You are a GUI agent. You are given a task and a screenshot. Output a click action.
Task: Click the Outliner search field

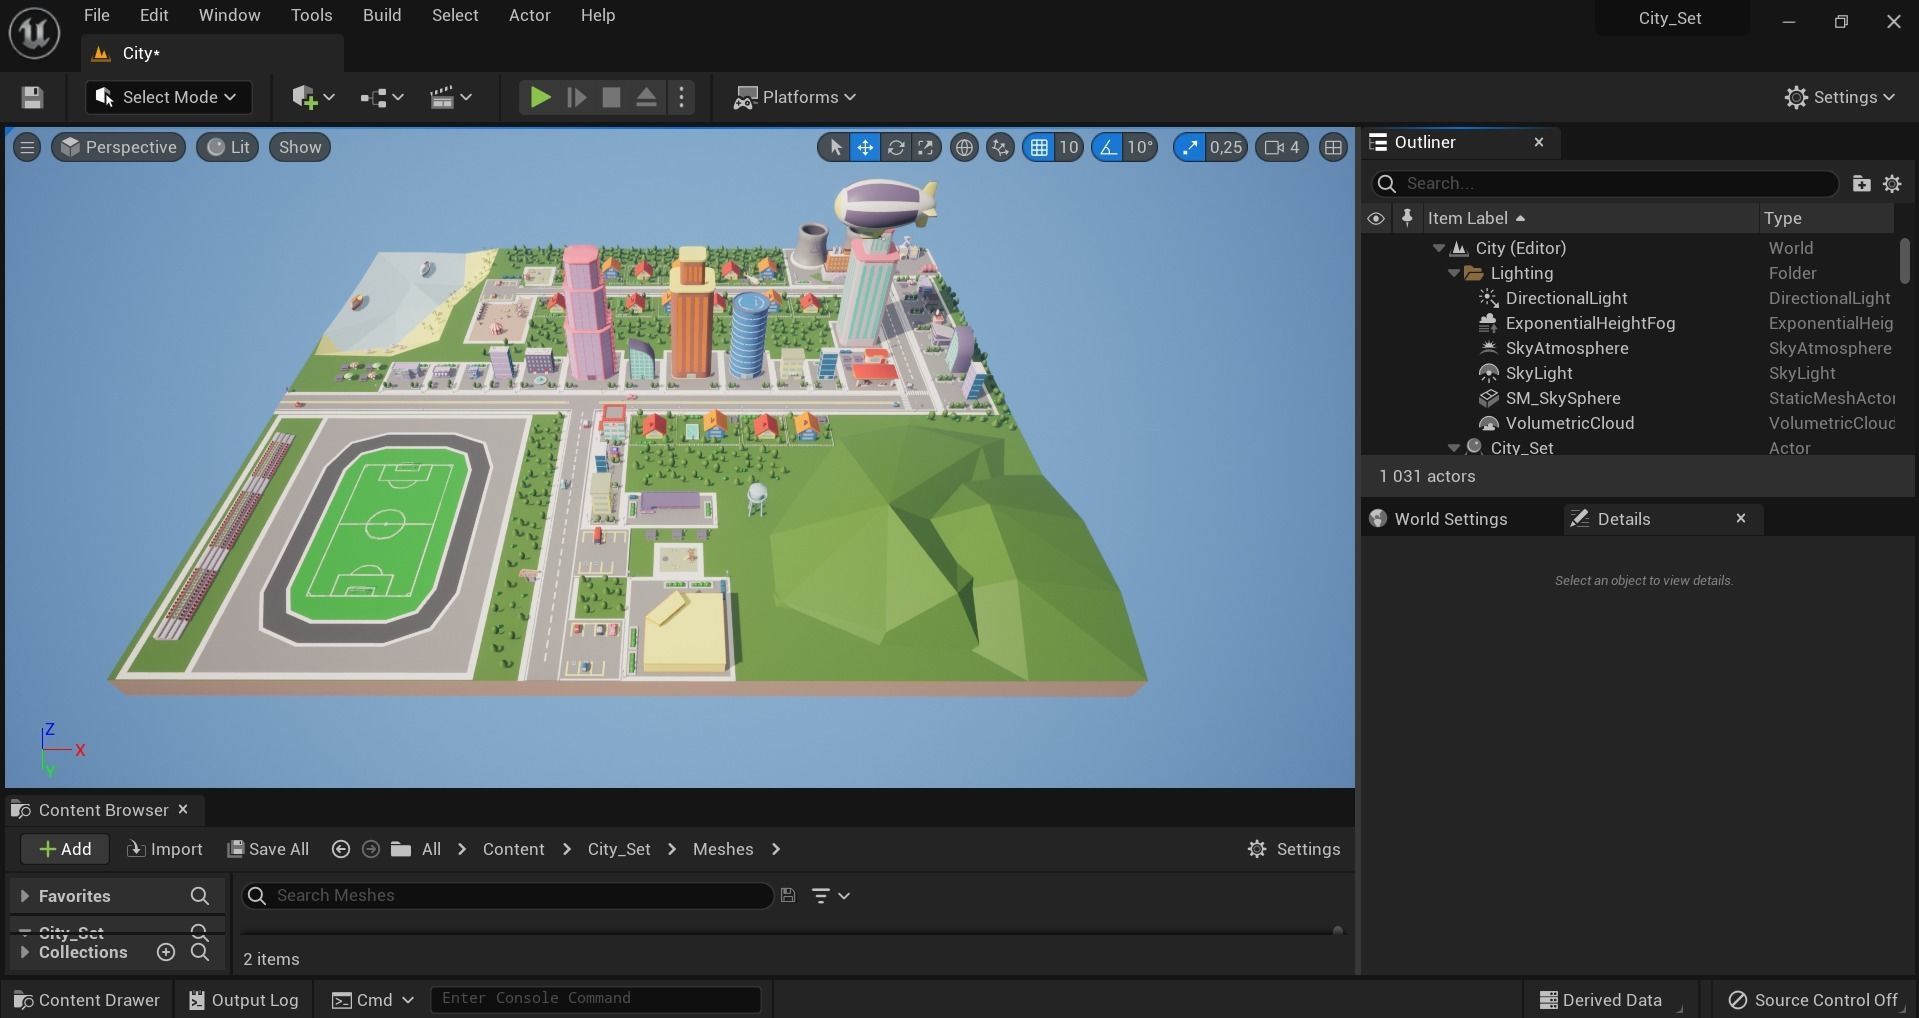click(1606, 183)
